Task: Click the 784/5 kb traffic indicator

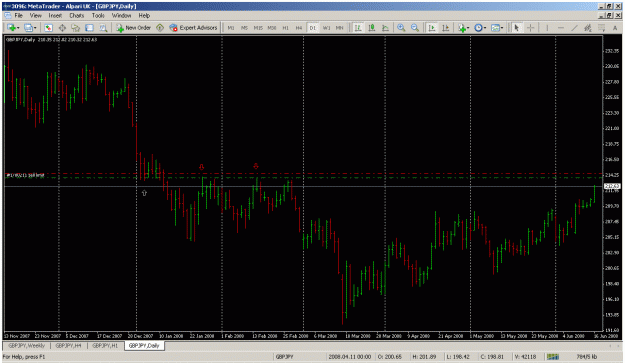Action: (x=586, y=357)
